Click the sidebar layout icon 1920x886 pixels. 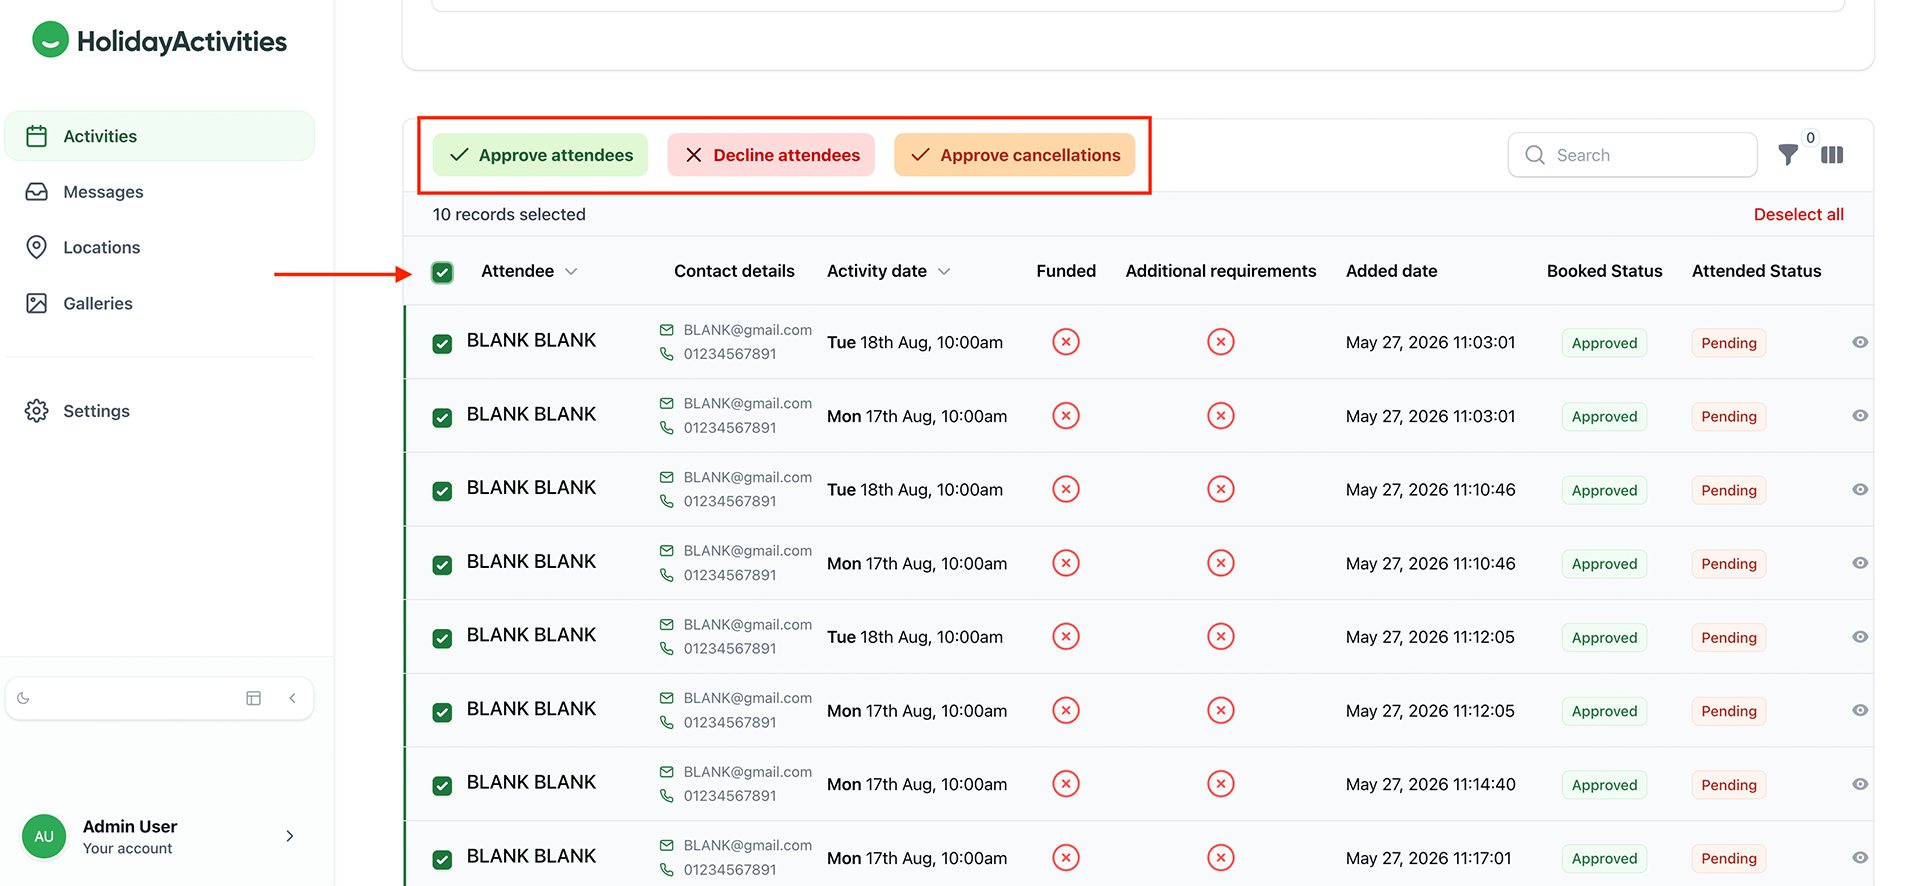pyautogui.click(x=254, y=698)
